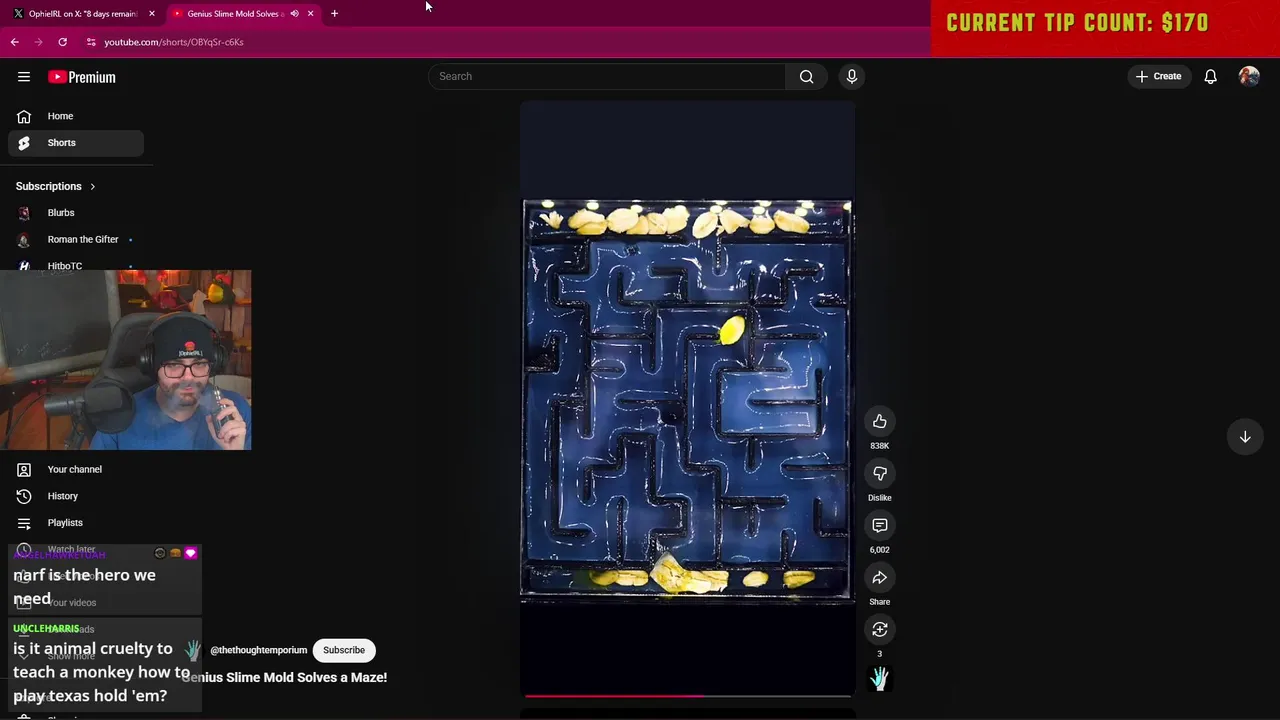Screen dimensions: 1280x720
Task: Click inside the YouTube search field
Action: pyautogui.click(x=608, y=76)
